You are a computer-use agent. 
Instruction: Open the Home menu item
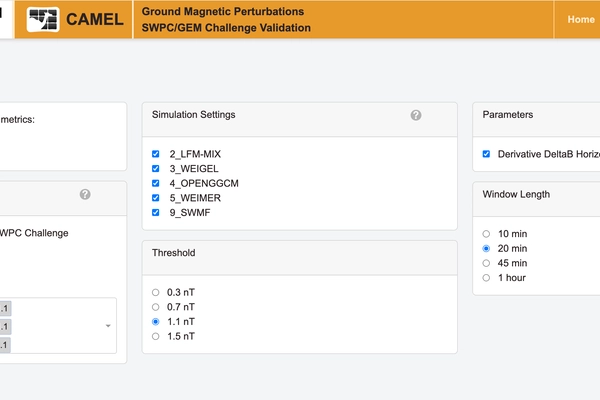pyautogui.click(x=580, y=19)
